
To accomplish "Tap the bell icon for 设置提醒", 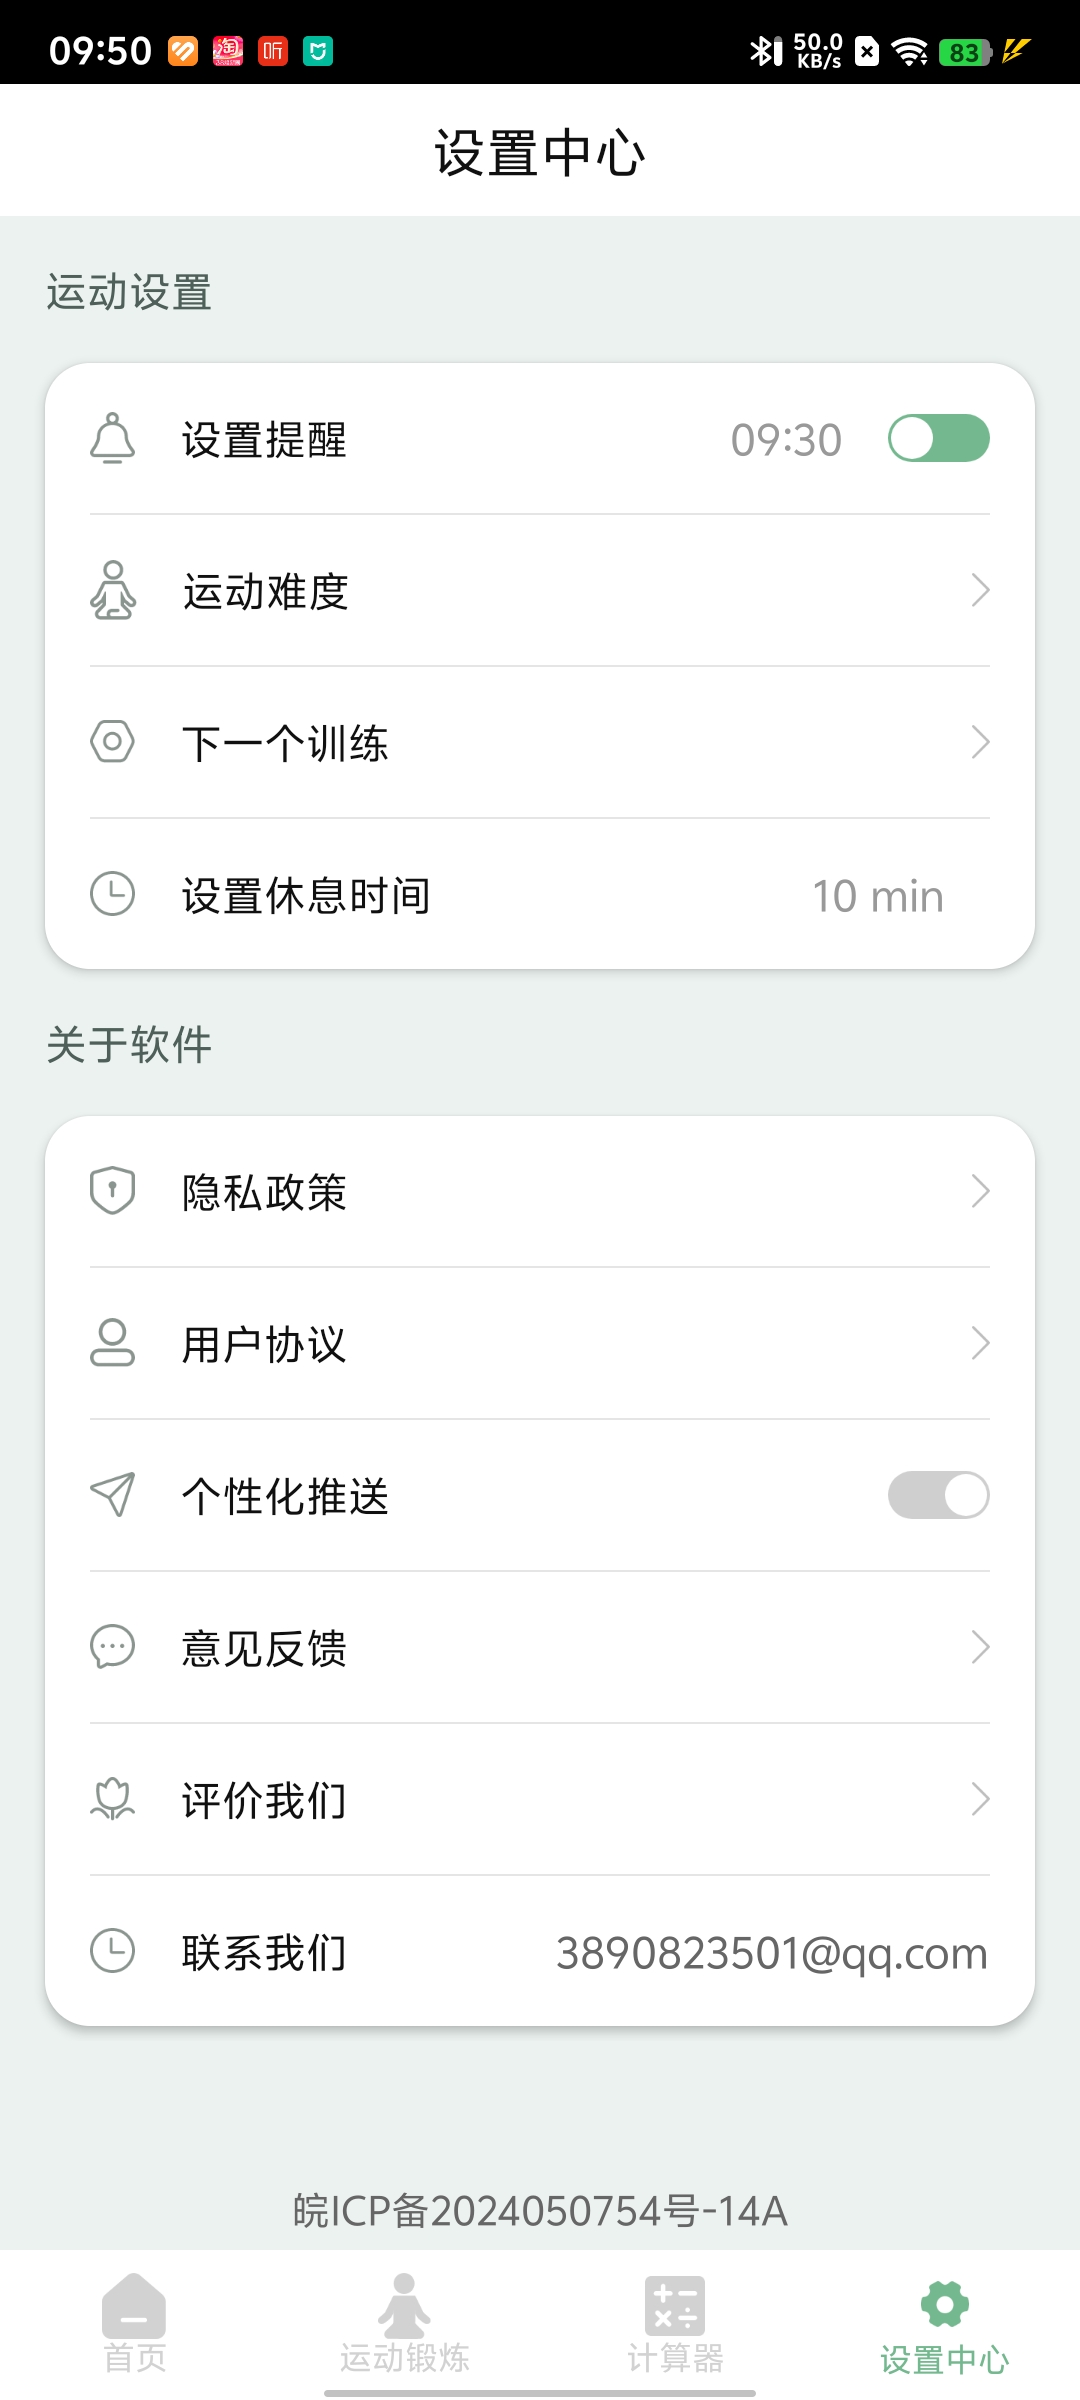I will 113,438.
